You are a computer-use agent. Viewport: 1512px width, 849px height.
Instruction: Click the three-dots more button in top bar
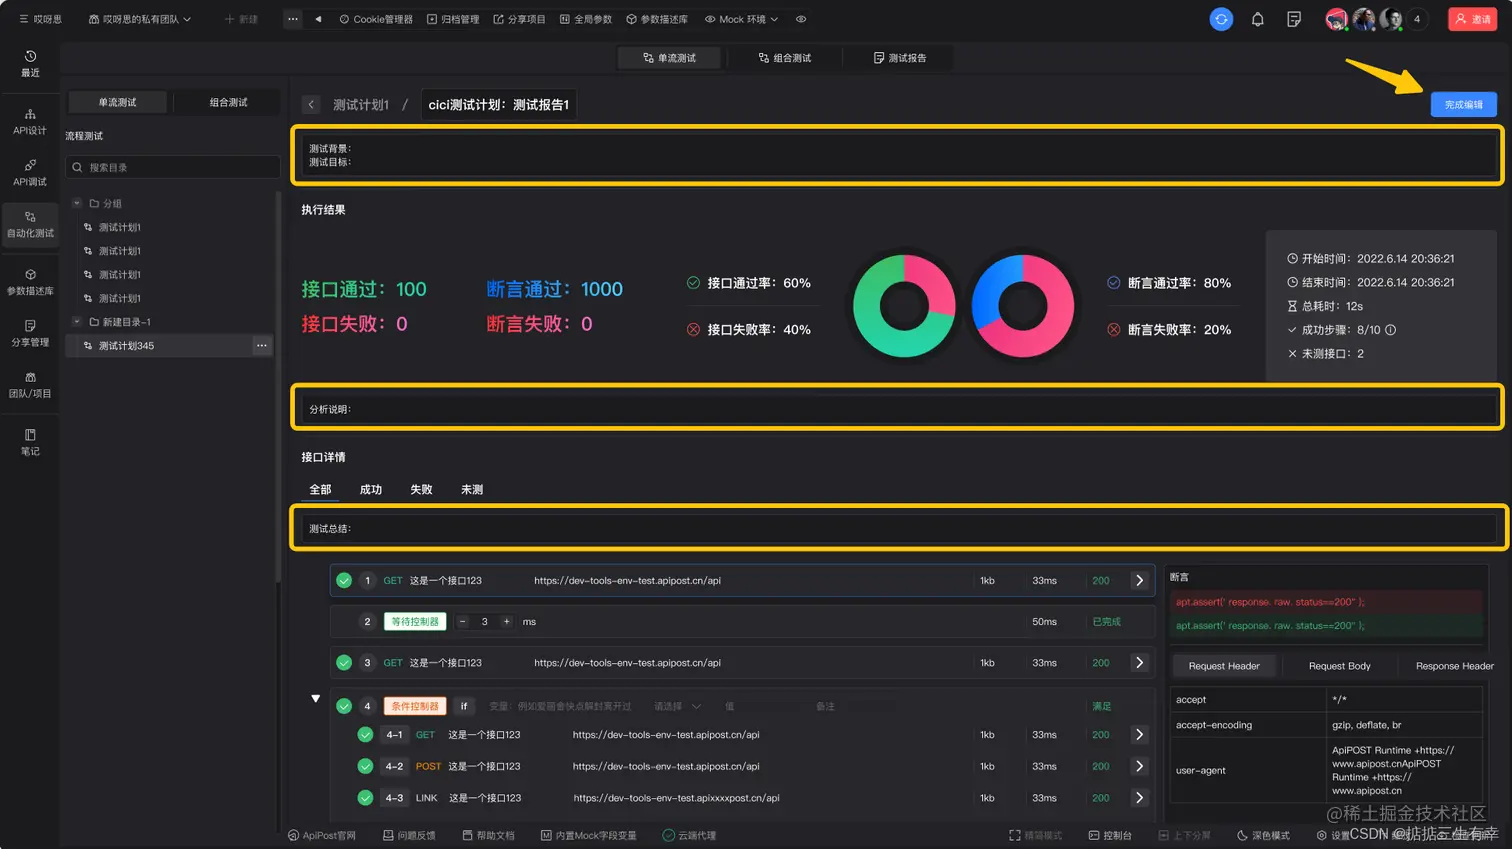292,19
